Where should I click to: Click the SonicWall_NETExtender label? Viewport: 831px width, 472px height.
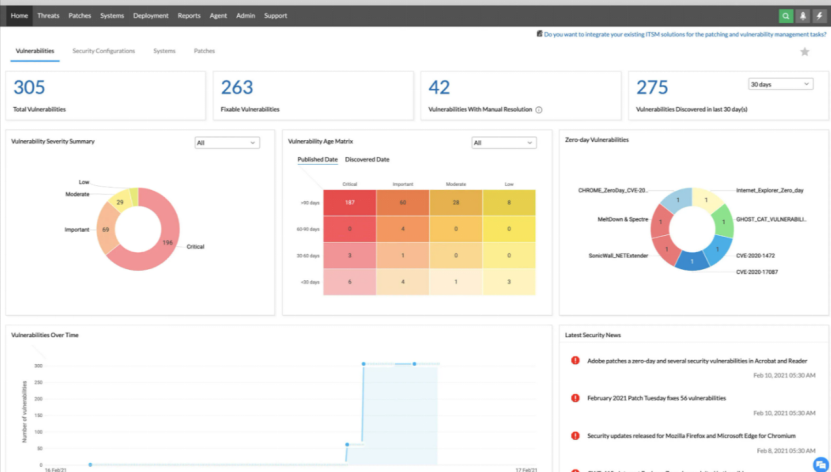(618, 255)
